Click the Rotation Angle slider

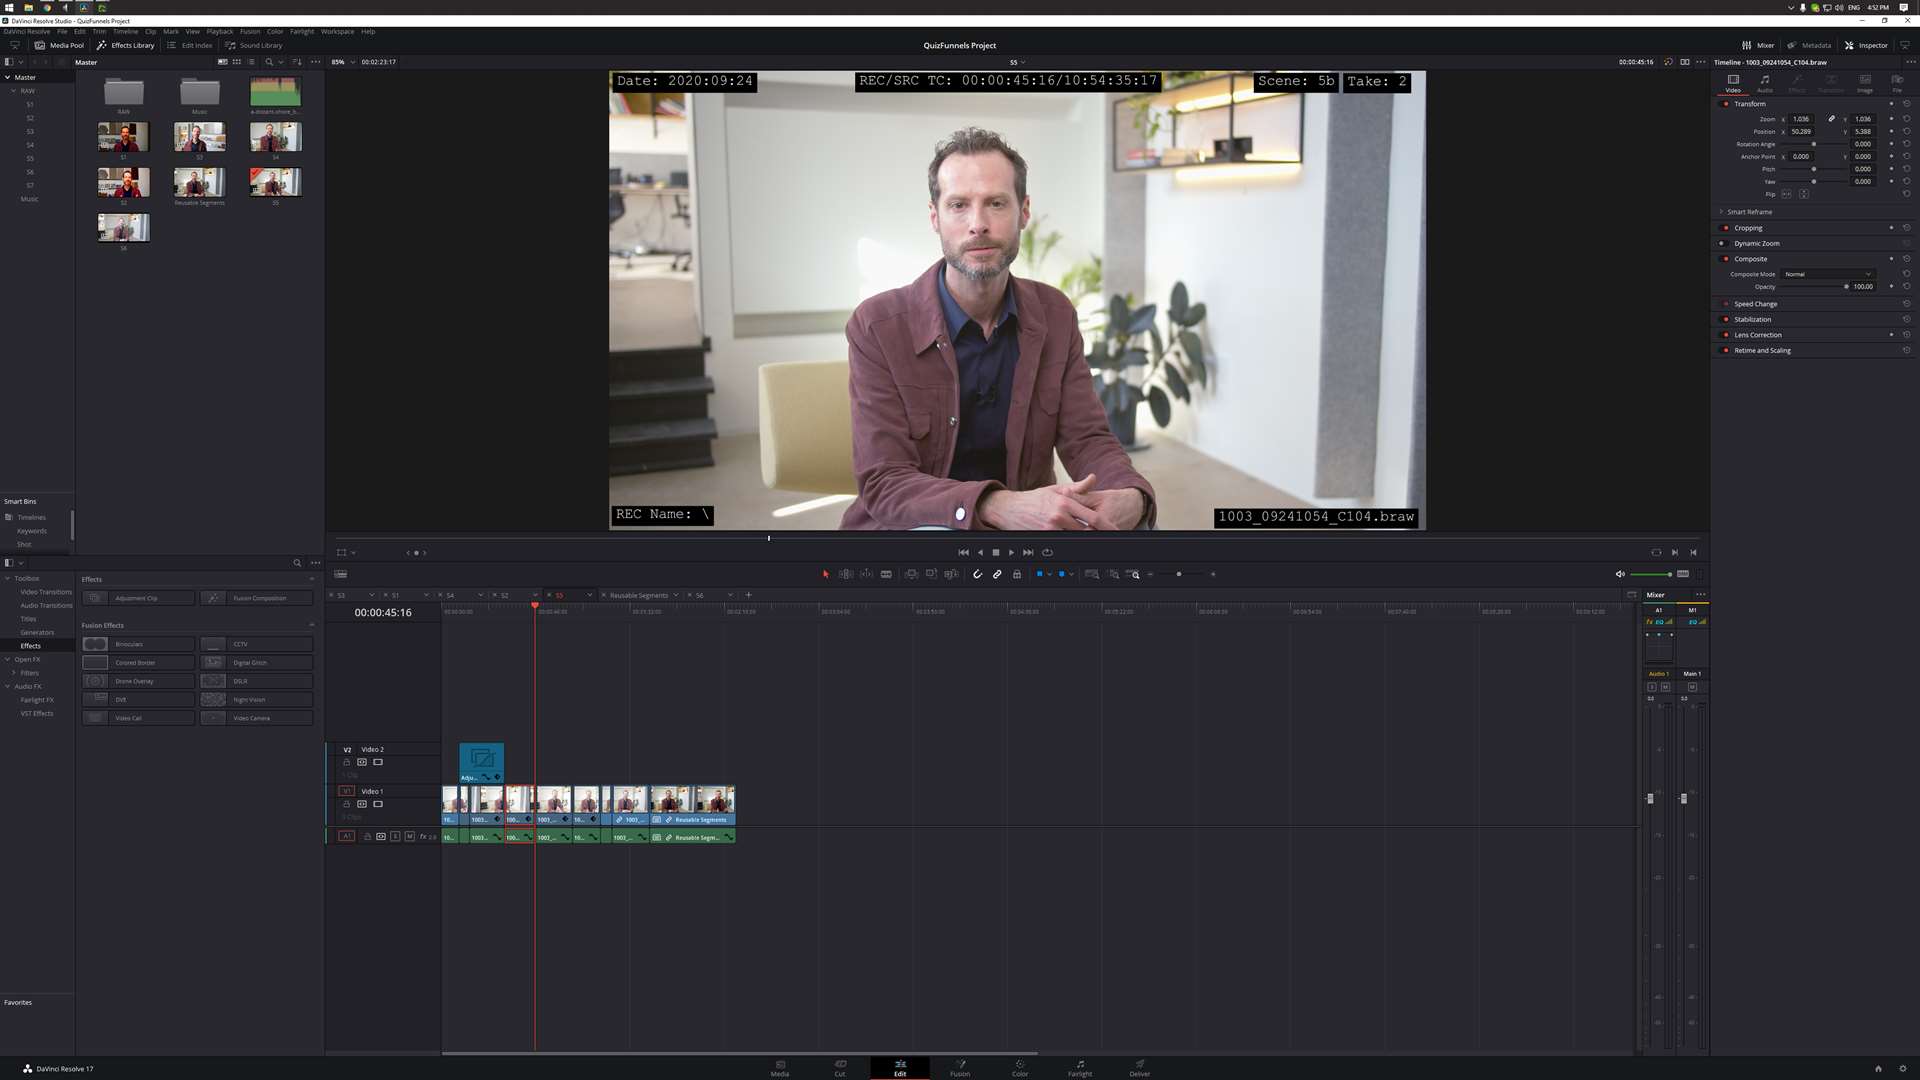click(1813, 144)
